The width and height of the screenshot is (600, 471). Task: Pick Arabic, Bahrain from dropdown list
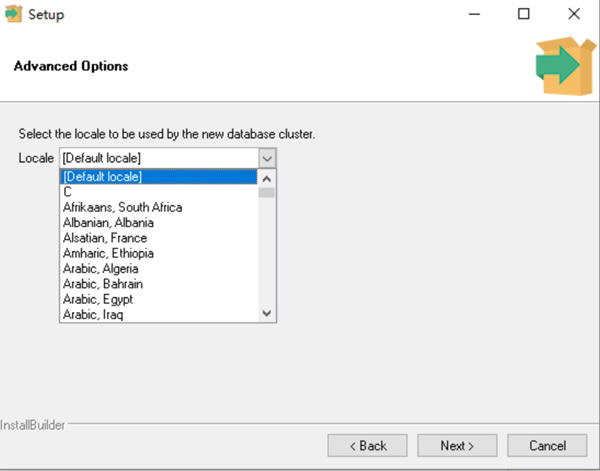point(102,284)
